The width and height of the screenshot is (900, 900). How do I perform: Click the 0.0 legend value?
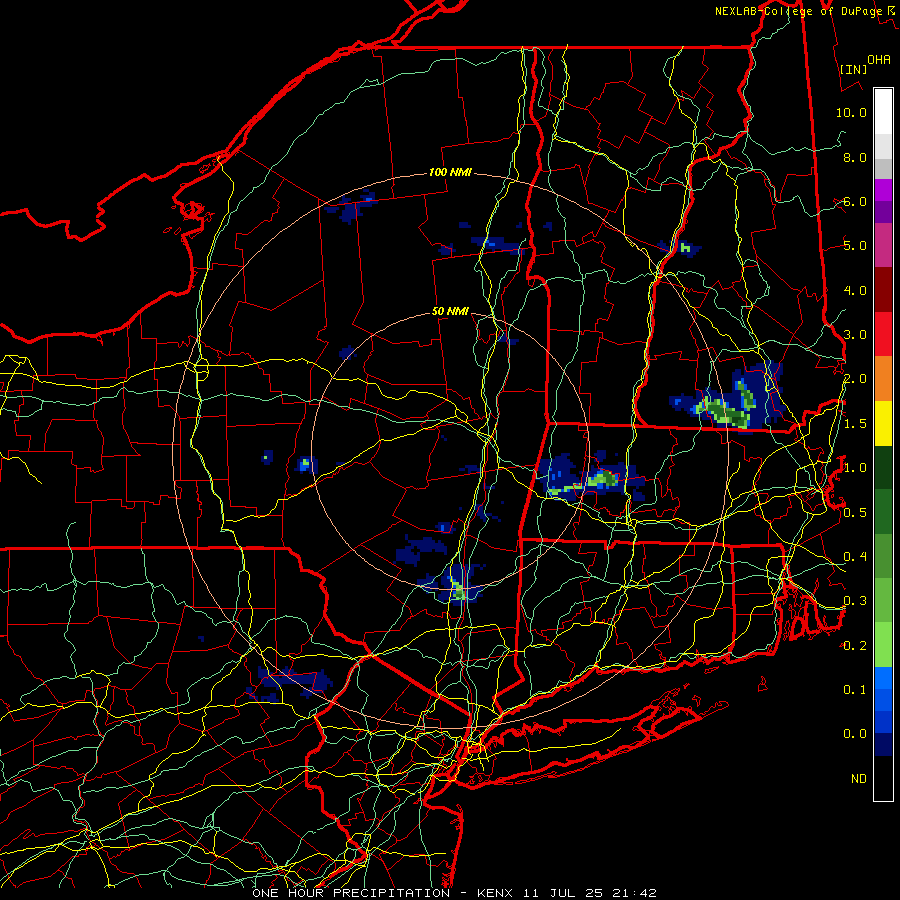[855, 734]
